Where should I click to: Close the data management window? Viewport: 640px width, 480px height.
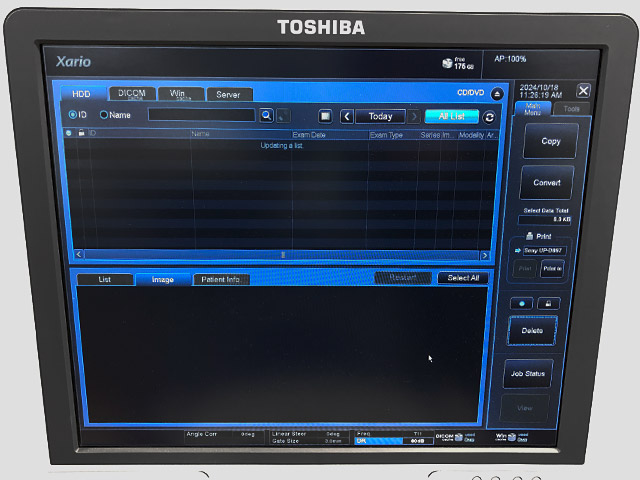[583, 91]
